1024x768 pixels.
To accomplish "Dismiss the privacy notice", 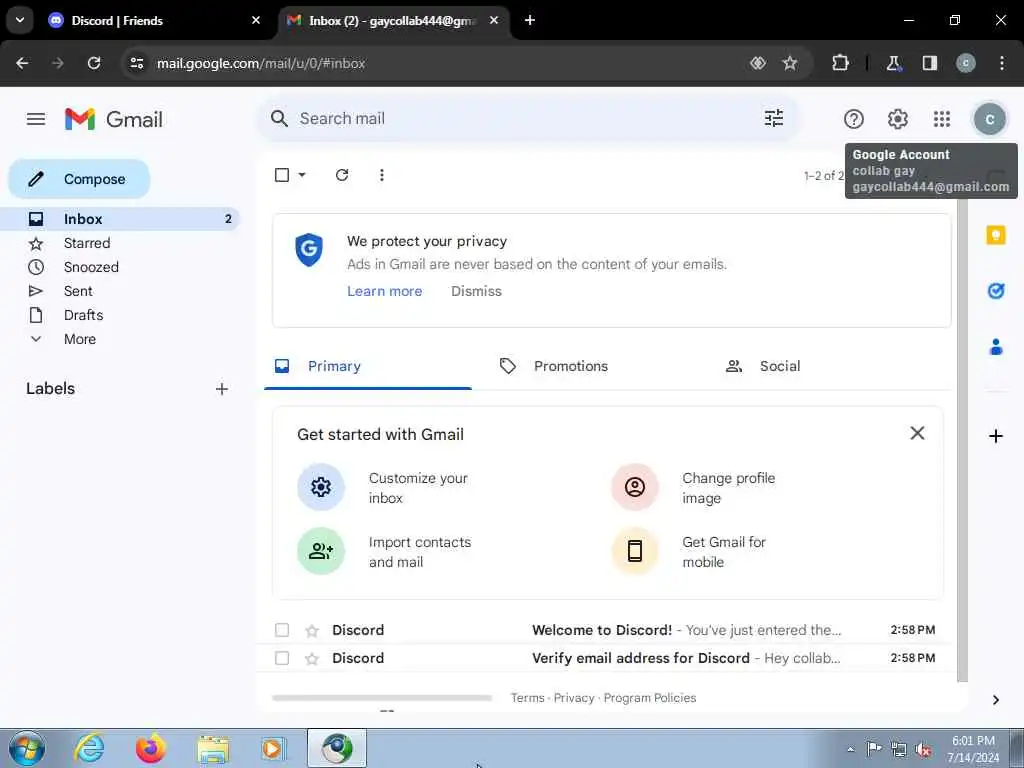I will [x=476, y=291].
